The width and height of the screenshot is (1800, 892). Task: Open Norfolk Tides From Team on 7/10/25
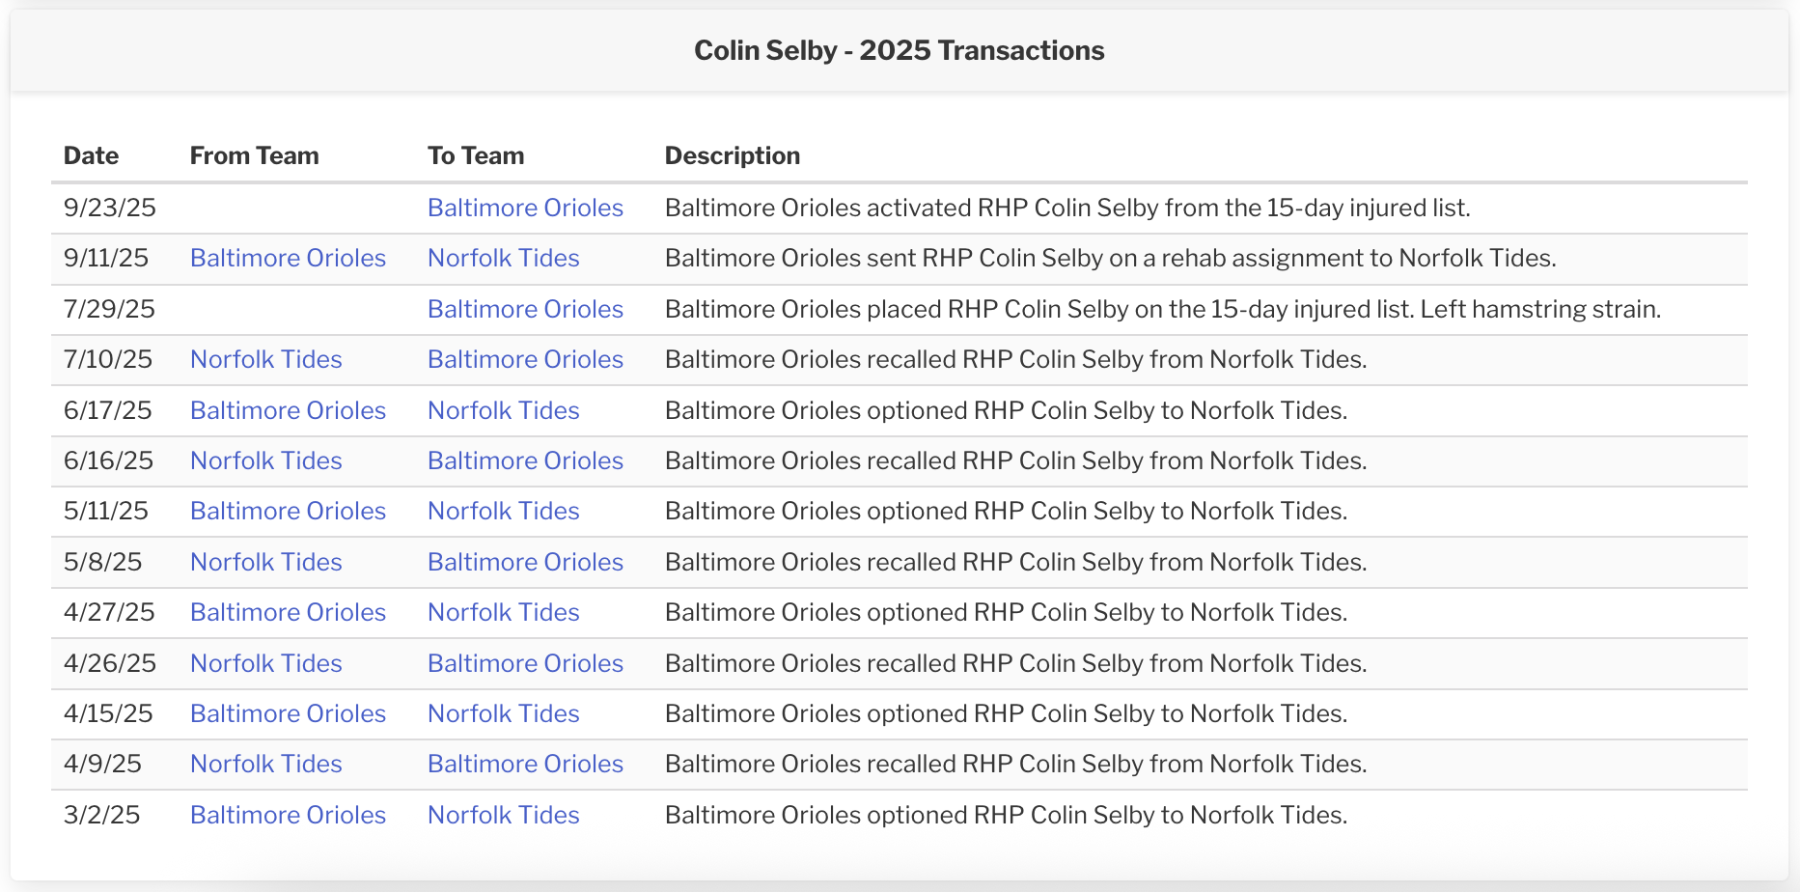266,359
